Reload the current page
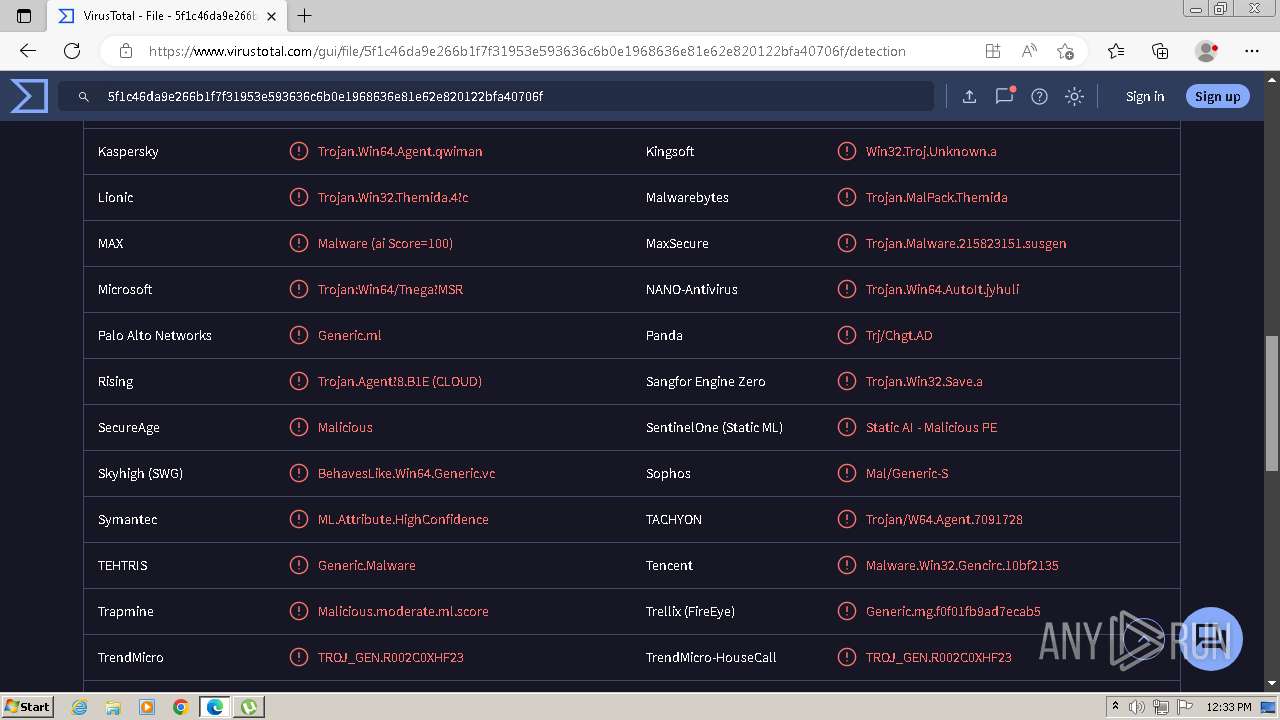 tap(72, 51)
